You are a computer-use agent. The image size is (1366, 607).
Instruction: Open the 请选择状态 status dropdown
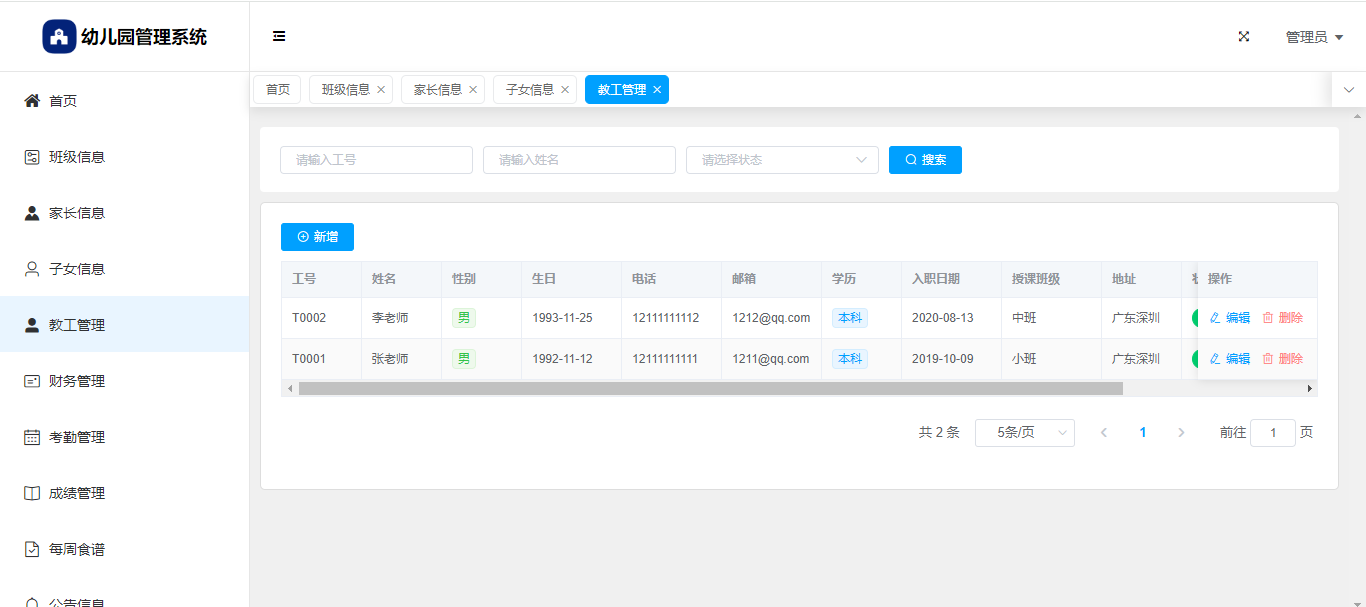[782, 160]
